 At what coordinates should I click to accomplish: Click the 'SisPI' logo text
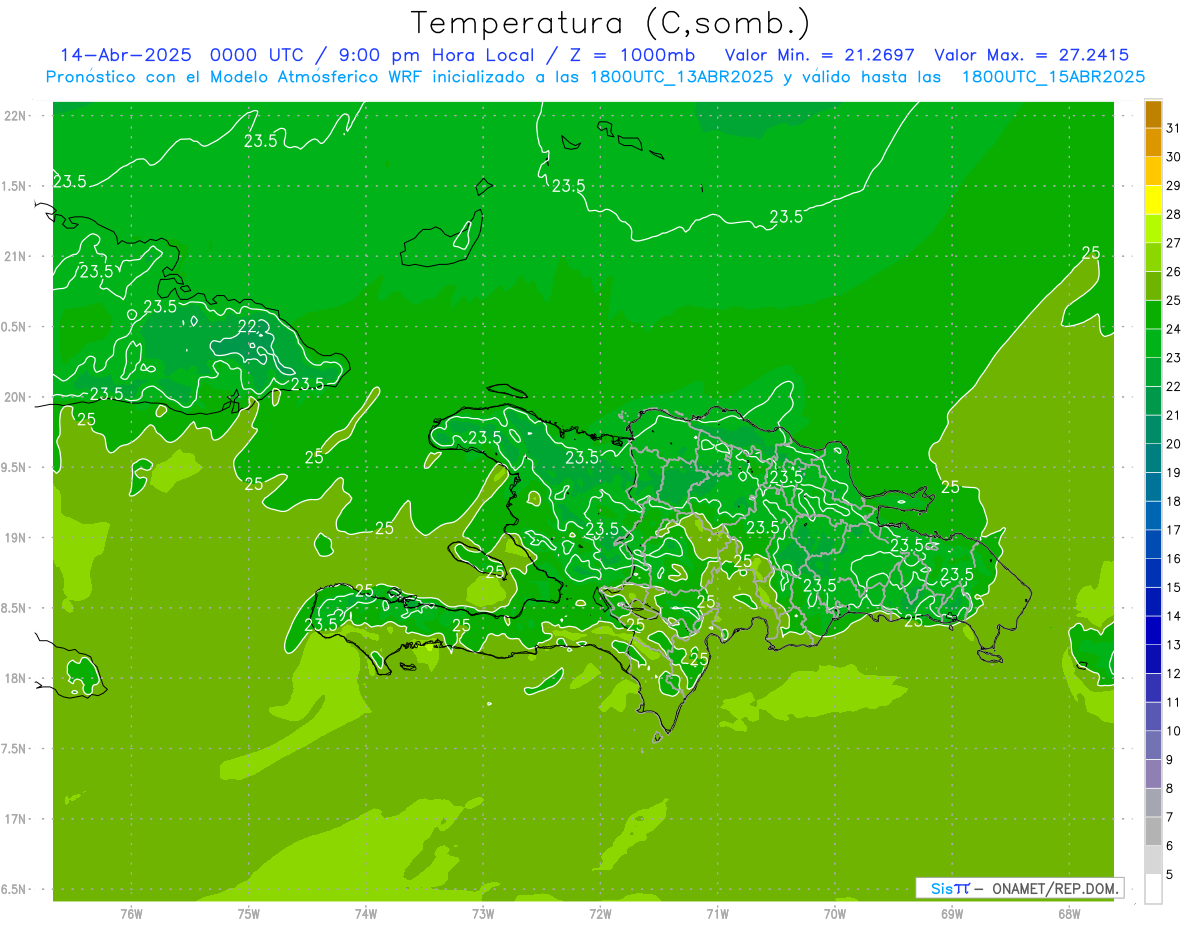click(x=949, y=888)
